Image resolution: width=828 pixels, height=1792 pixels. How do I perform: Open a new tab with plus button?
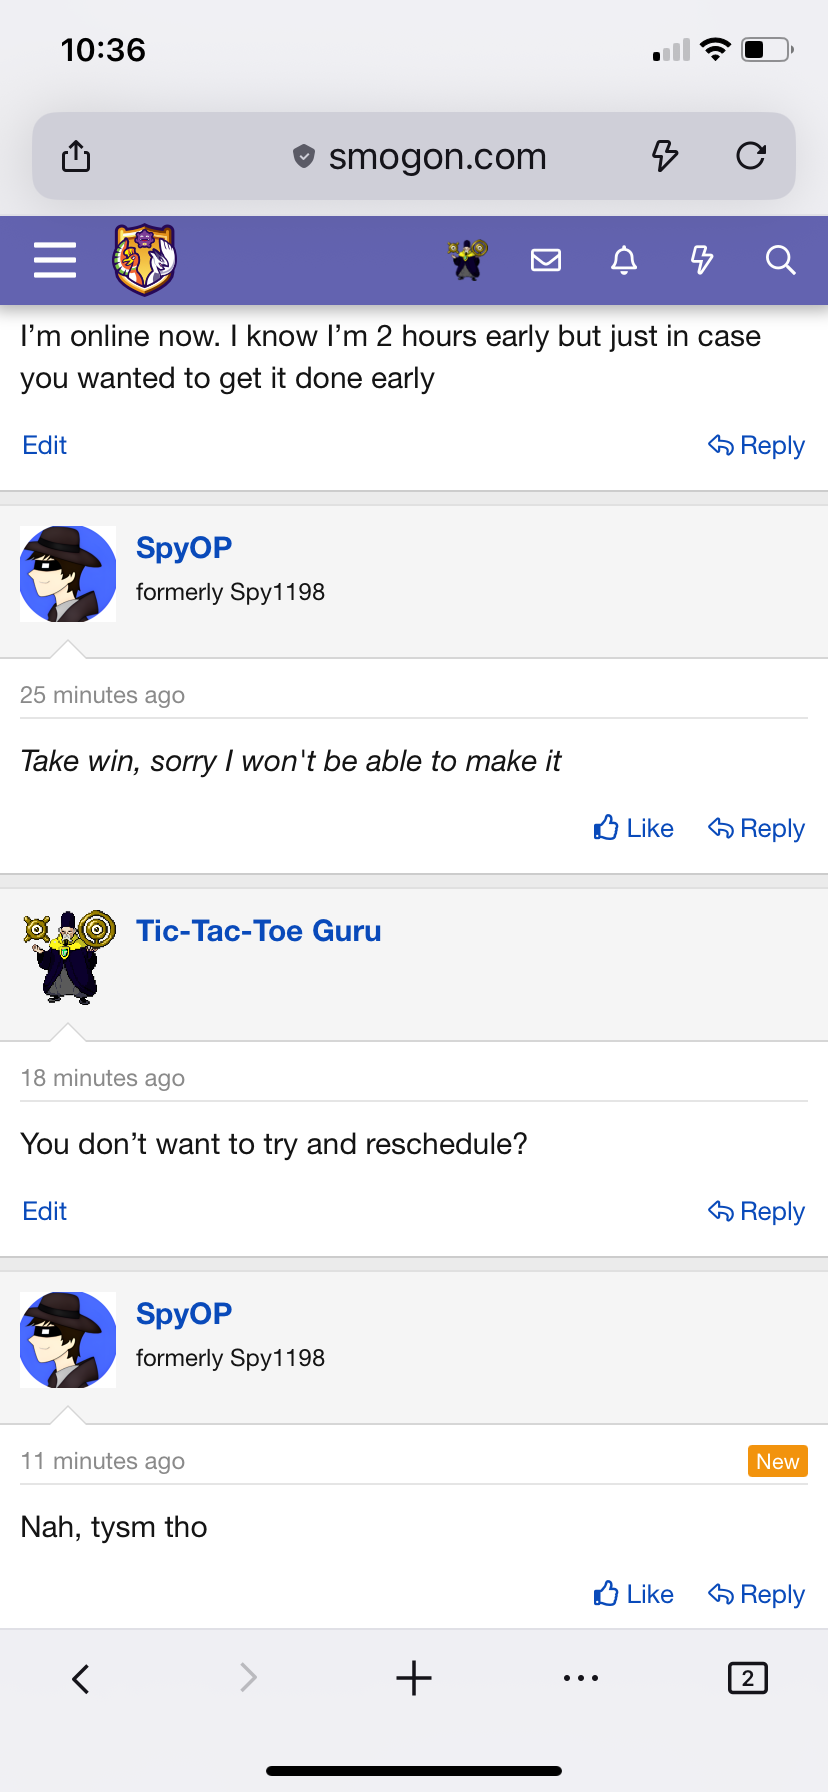(414, 1678)
